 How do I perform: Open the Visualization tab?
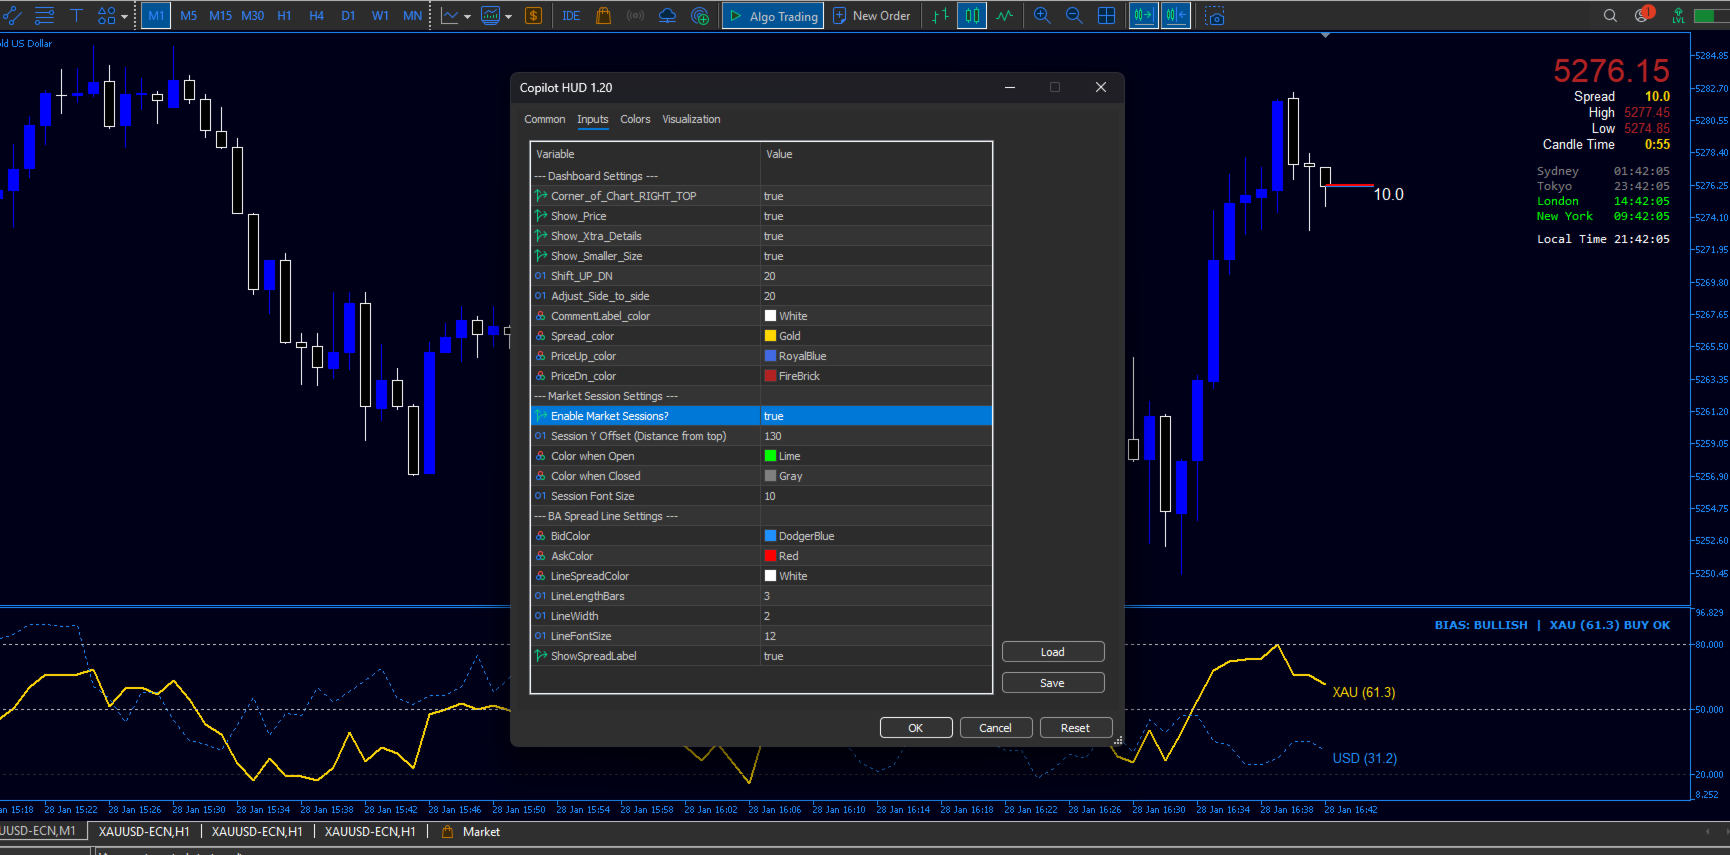(691, 119)
